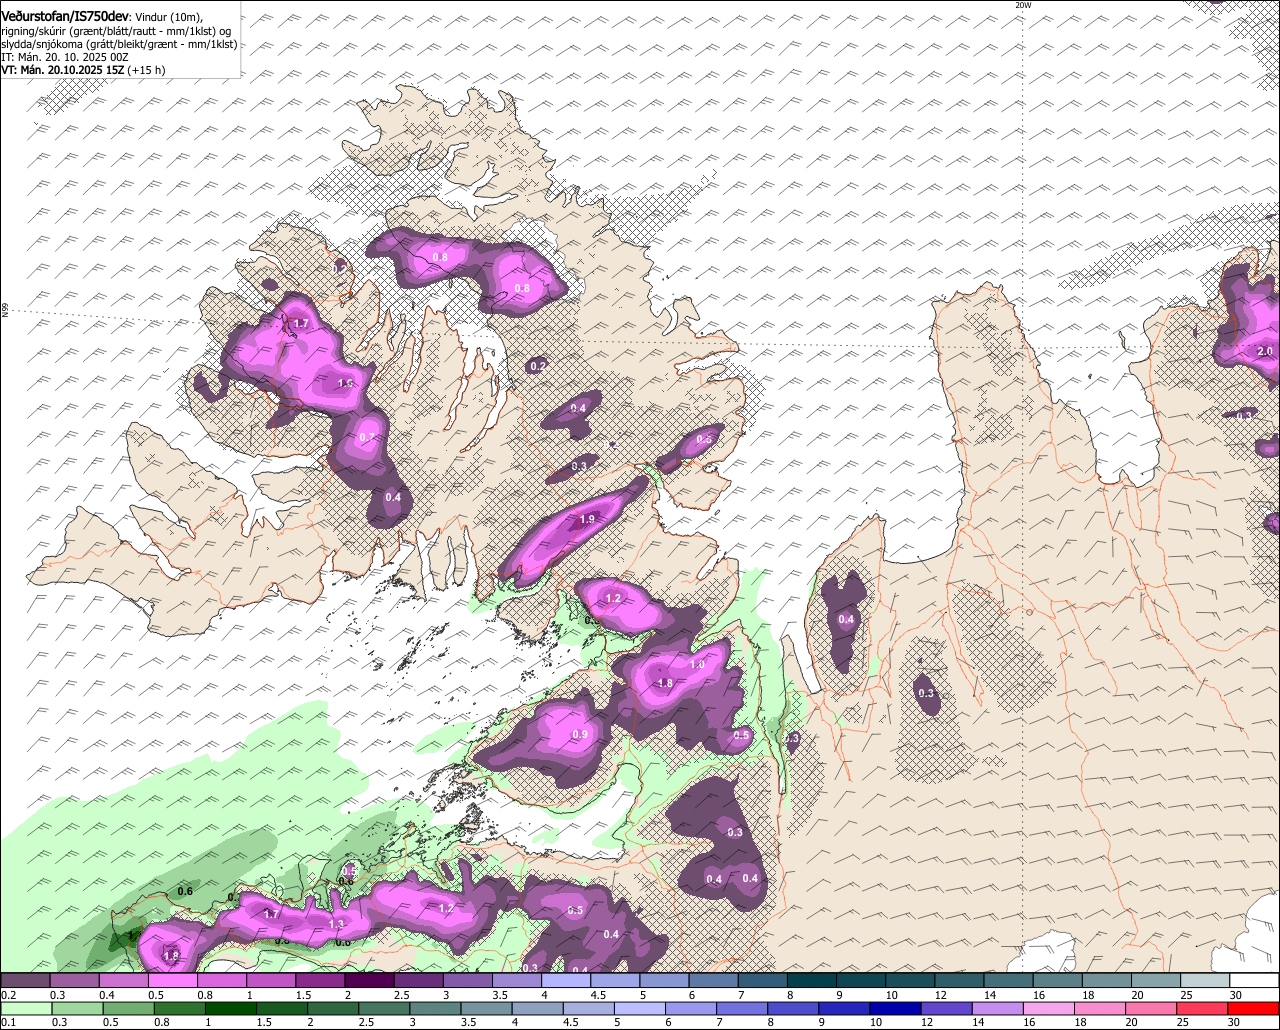Viewport: 1280px width, 1030px height.
Task: Click the black 0.6 rain value on the map
Action: (x=185, y=891)
